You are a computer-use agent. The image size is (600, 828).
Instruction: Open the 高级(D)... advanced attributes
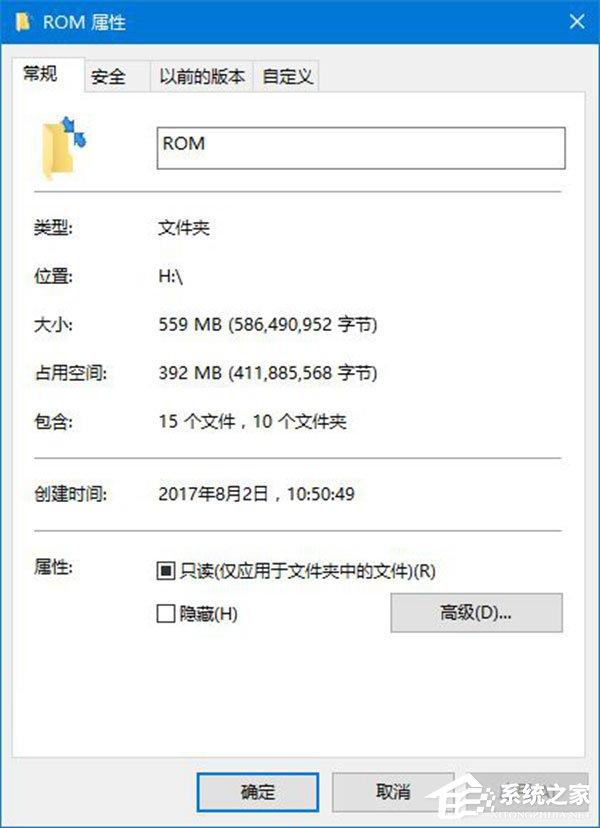476,613
